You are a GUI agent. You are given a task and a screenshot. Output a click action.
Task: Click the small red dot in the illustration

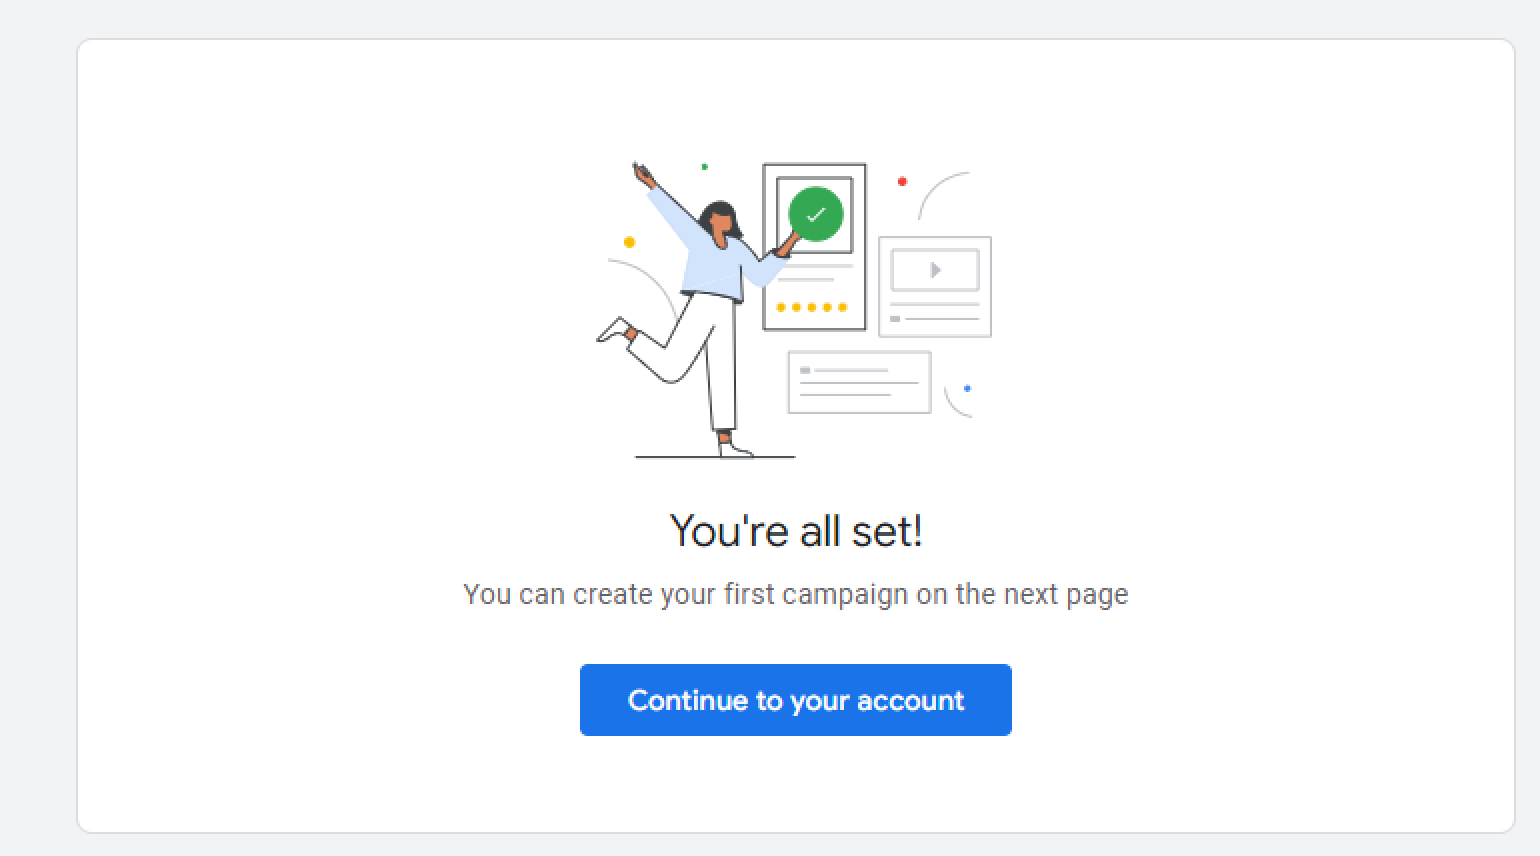[902, 181]
